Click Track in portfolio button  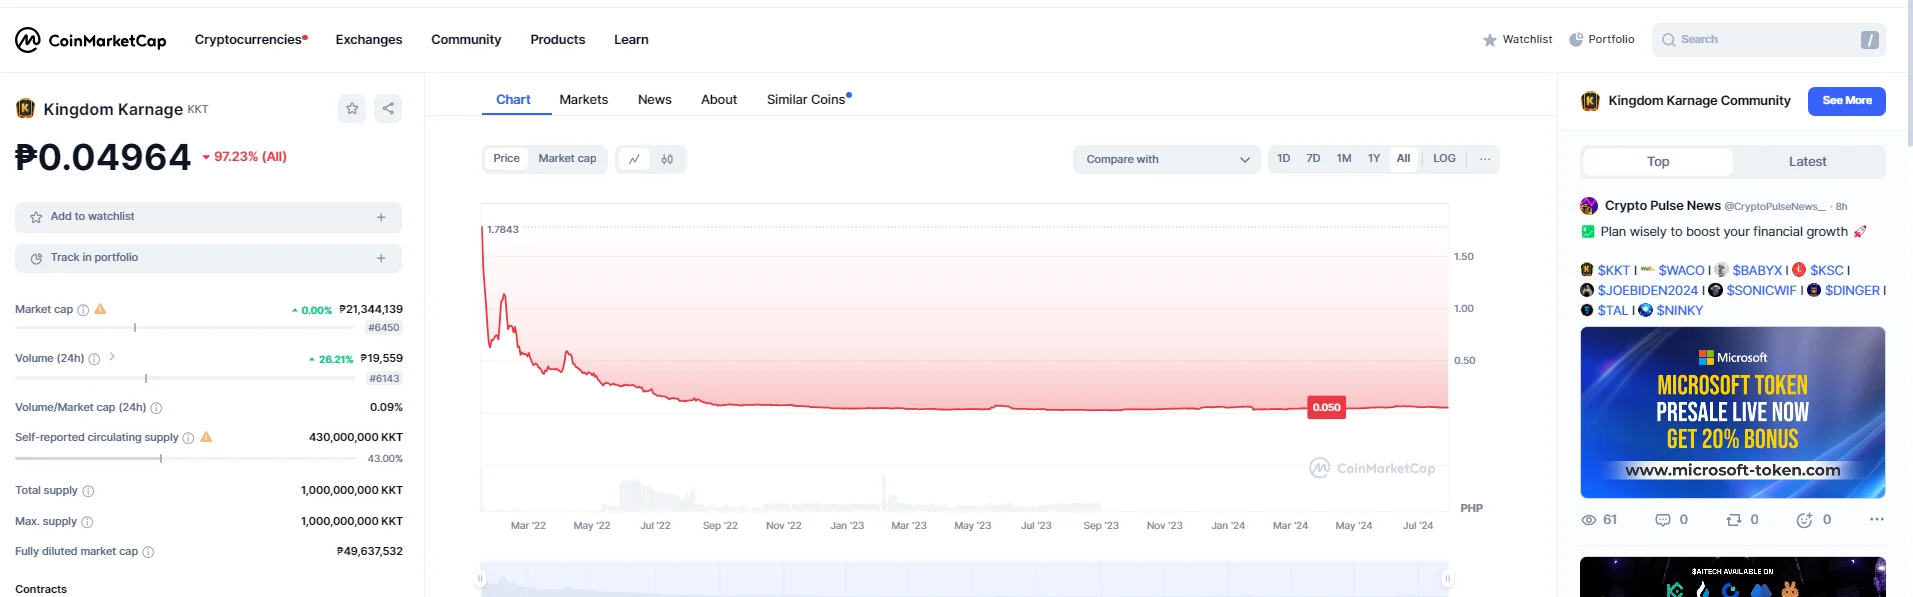click(208, 258)
